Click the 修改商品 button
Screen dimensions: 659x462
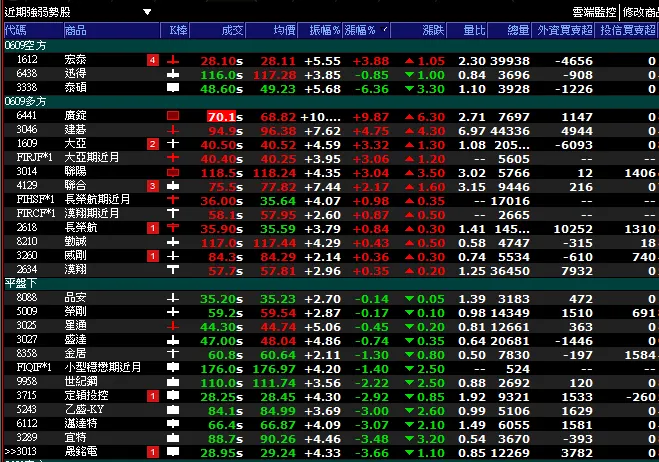[x=641, y=12]
